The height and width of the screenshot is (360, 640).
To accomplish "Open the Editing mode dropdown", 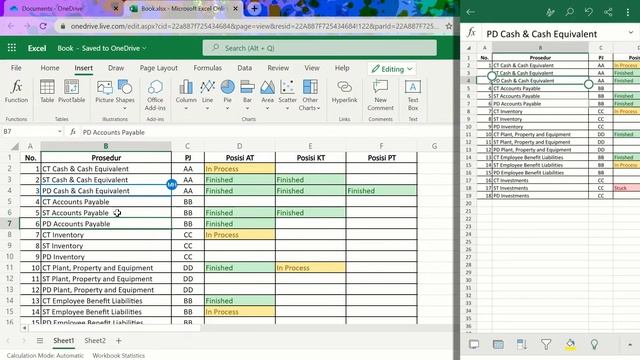I will (x=392, y=69).
